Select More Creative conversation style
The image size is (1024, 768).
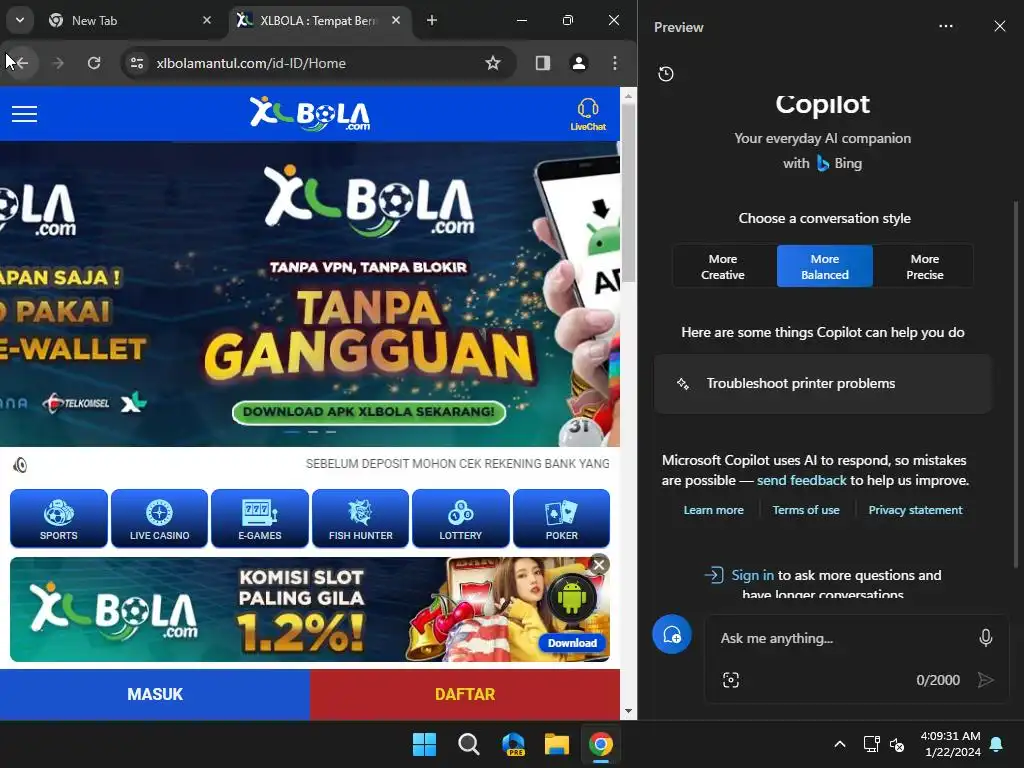724,266
